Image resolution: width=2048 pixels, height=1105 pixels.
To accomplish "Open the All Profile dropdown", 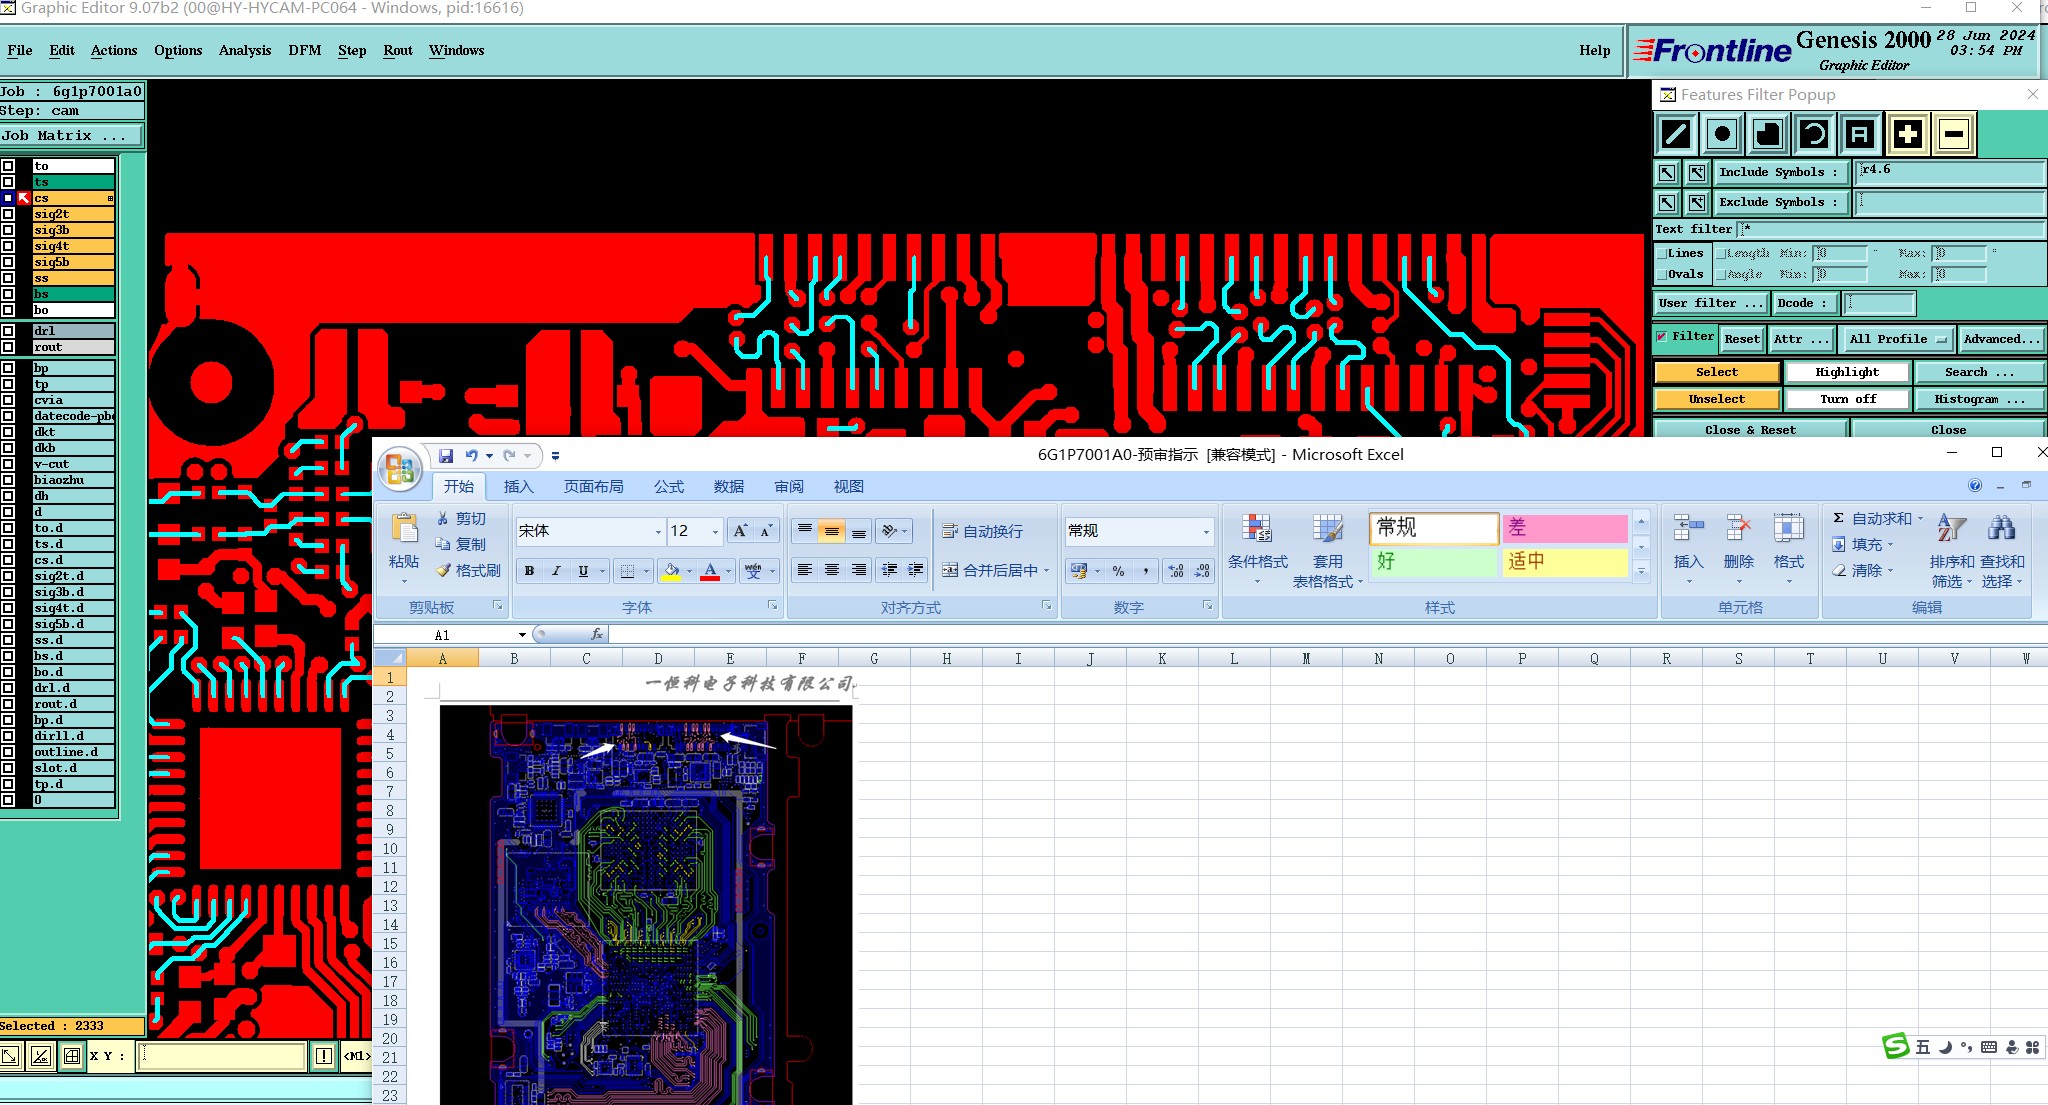I will [1898, 339].
